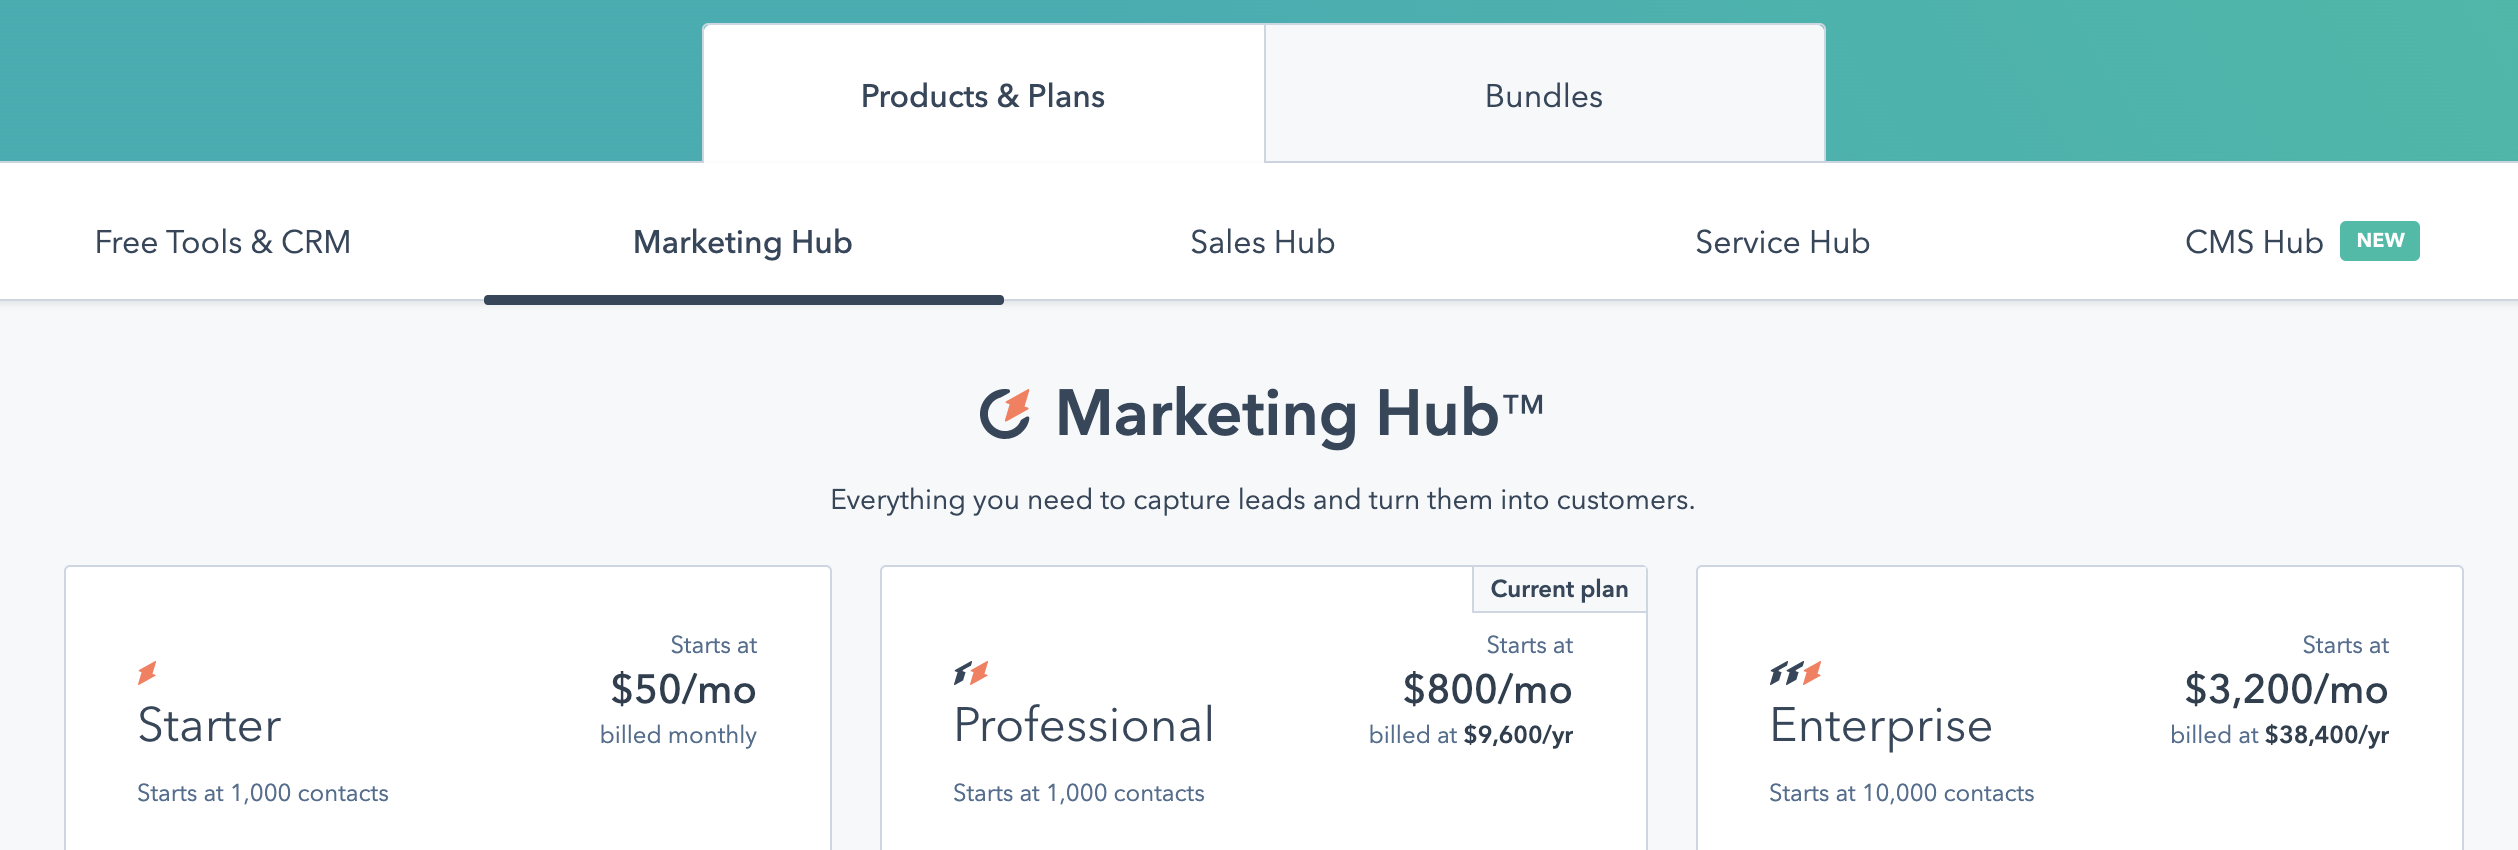The height and width of the screenshot is (850, 2518).
Task: Open the Sales Hub section
Action: [x=1261, y=241]
